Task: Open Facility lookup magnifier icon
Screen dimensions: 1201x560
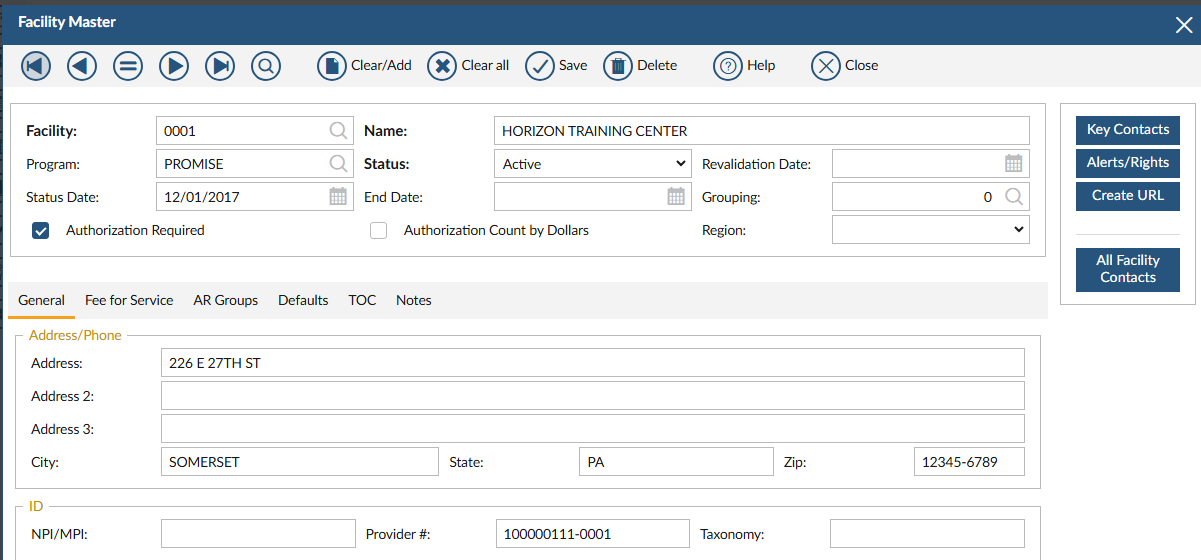Action: (x=339, y=130)
